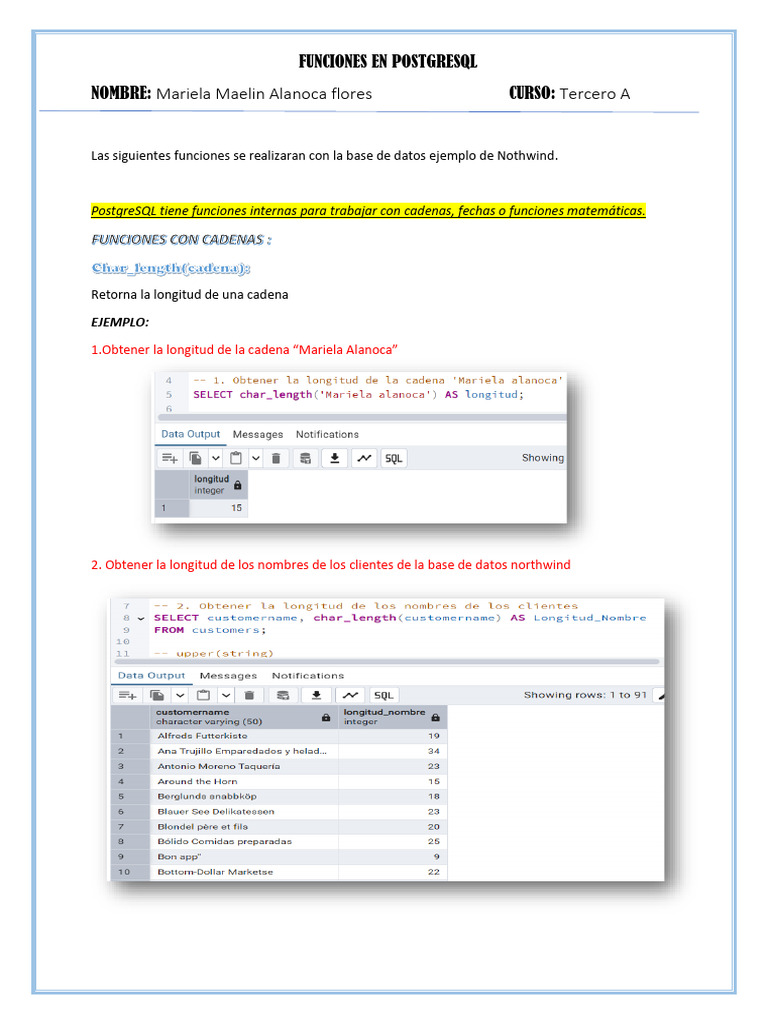Screen dimensions: 768x1024
Task: Click row number 10 in customers result grid
Action: click(130, 872)
